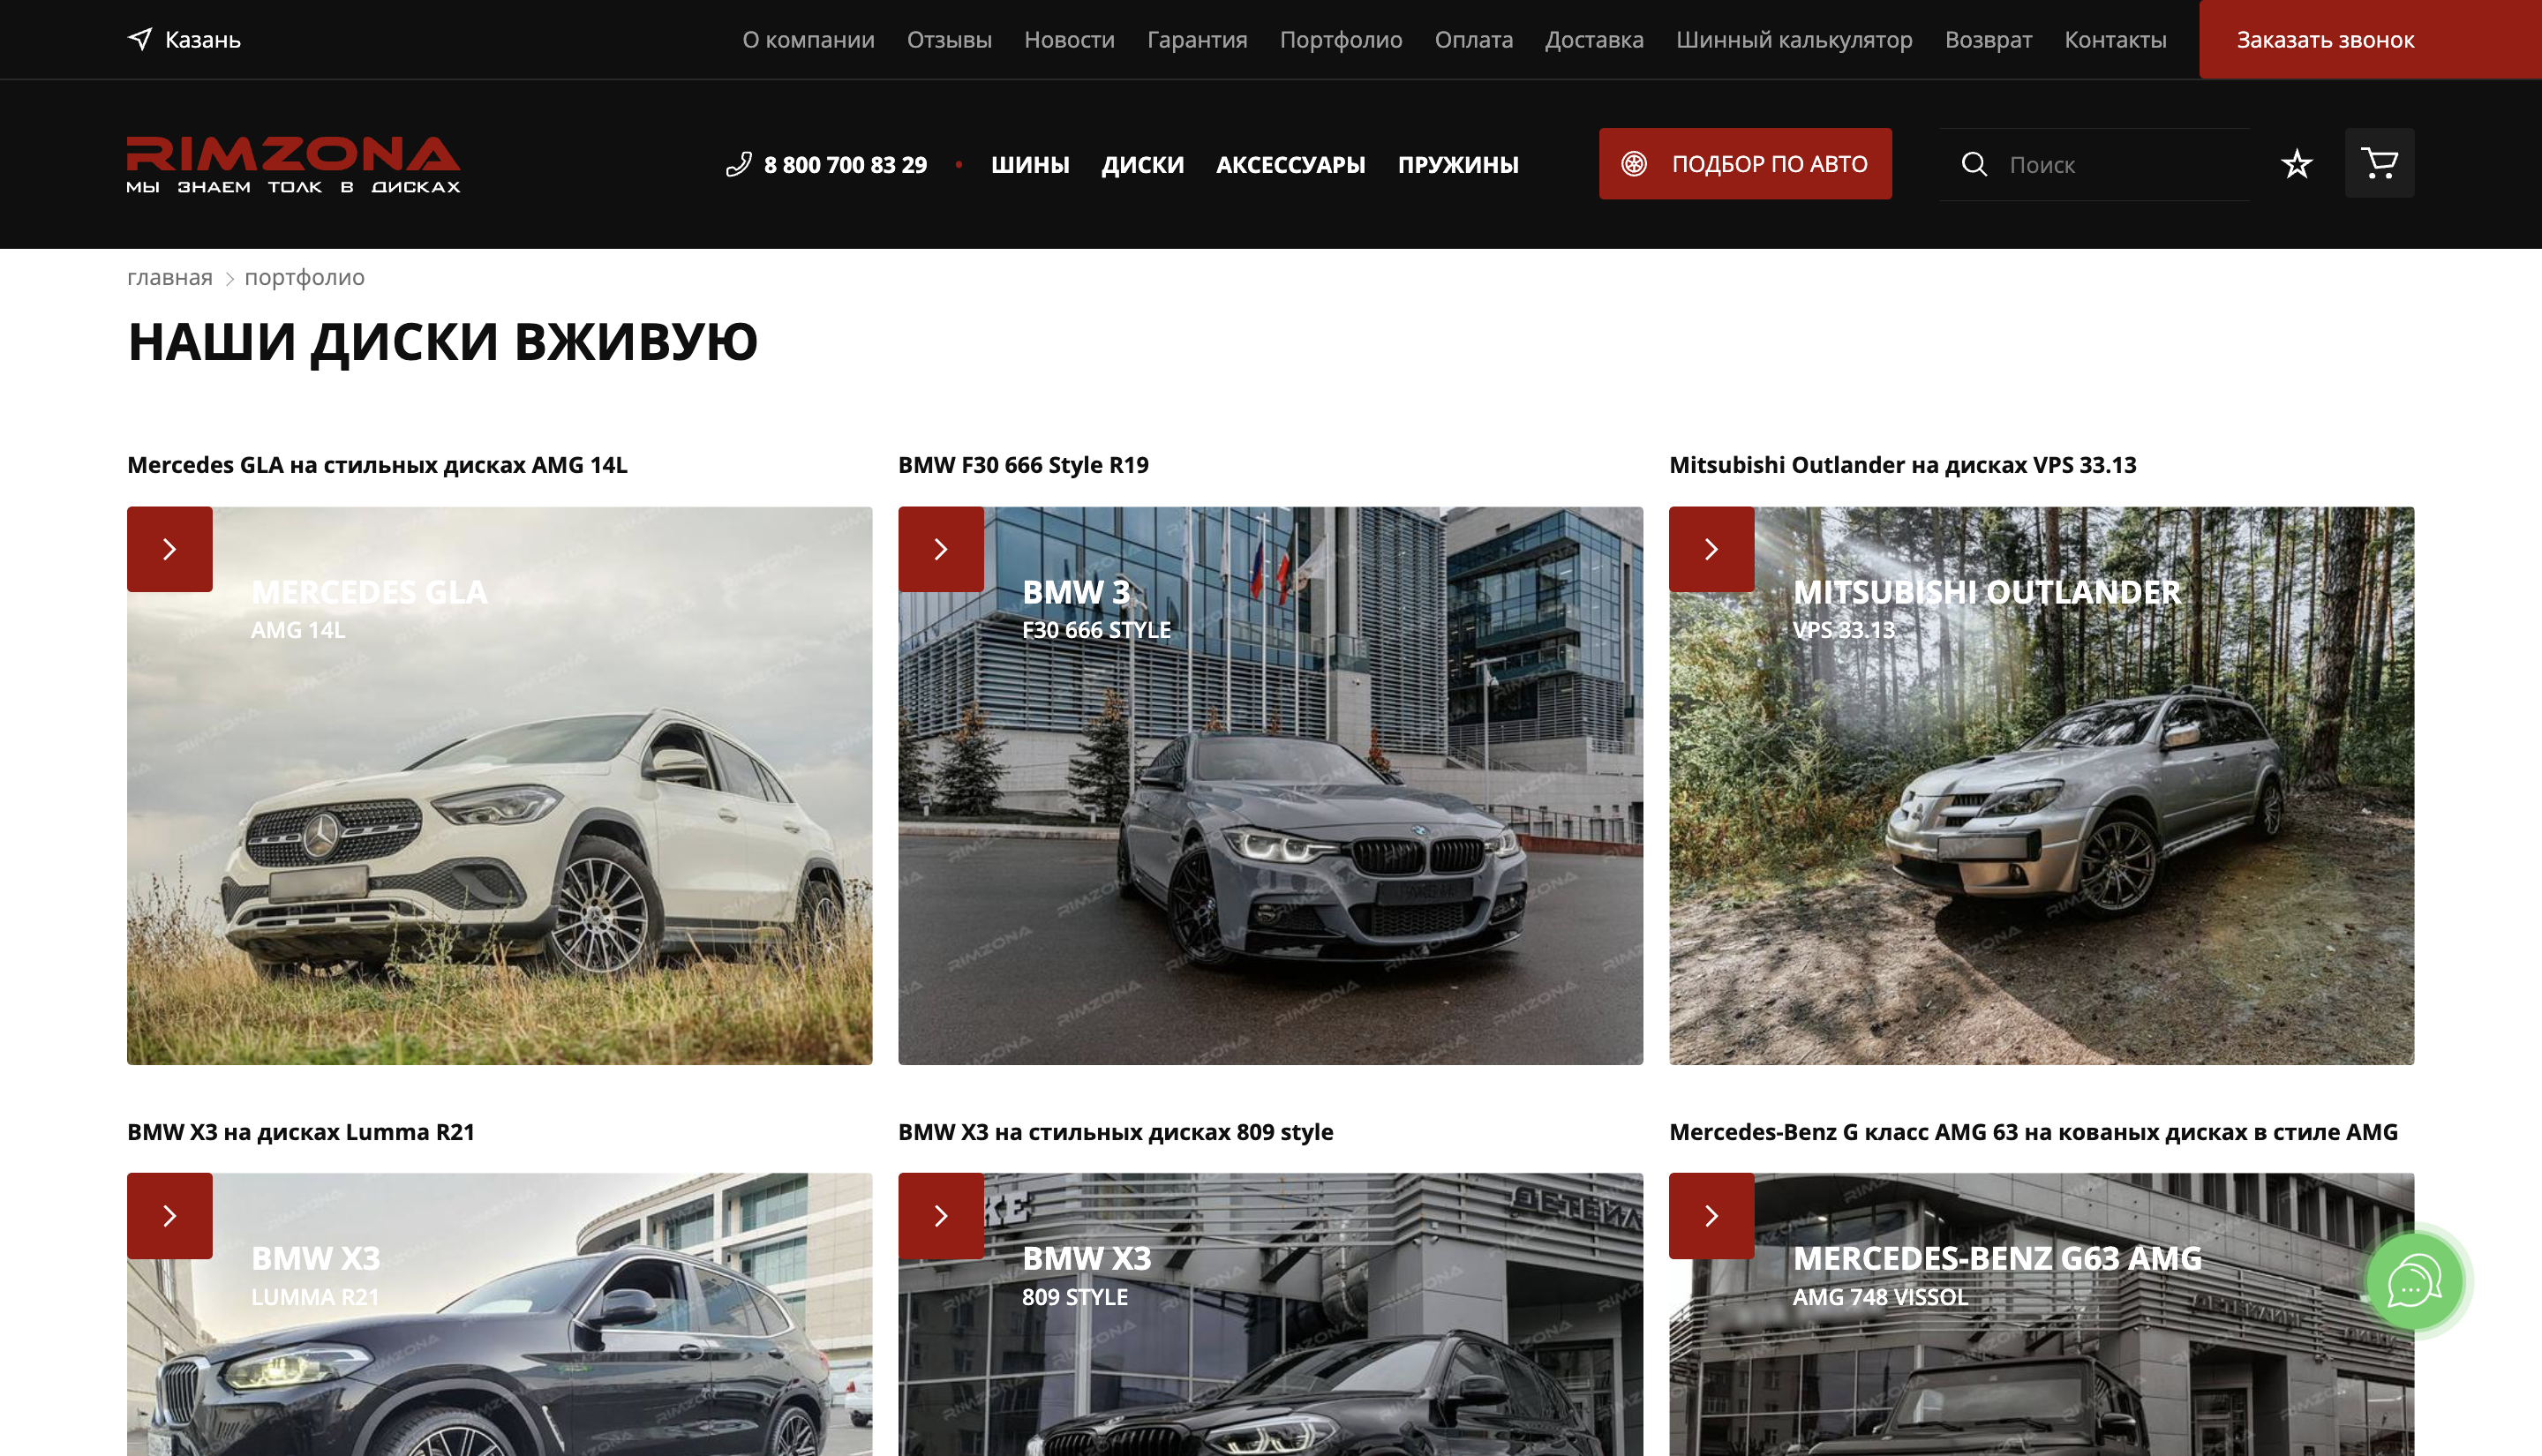This screenshot has width=2542, height=1456.
Task: Click the favorites star icon
Action: (2296, 164)
